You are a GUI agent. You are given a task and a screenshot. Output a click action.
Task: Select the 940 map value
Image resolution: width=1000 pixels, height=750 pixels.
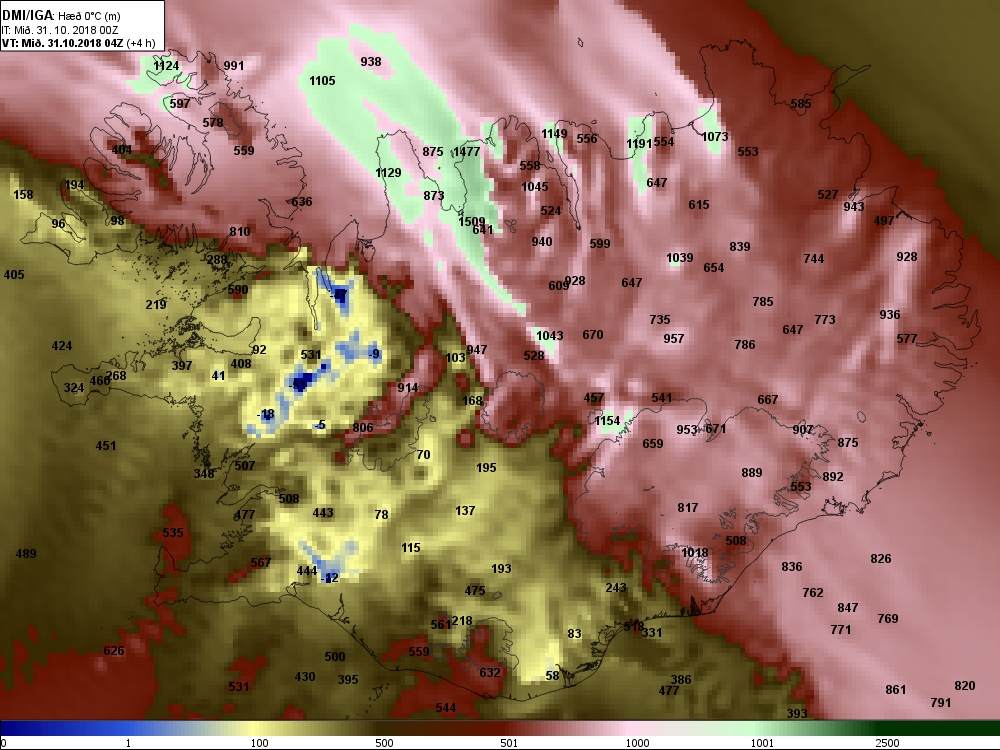(542, 242)
